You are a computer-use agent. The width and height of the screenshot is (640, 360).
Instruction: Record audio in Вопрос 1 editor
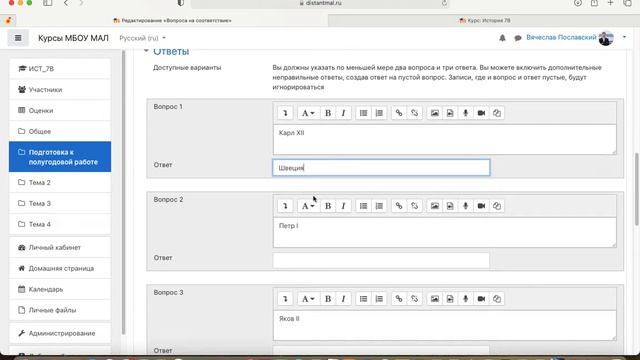(x=465, y=113)
